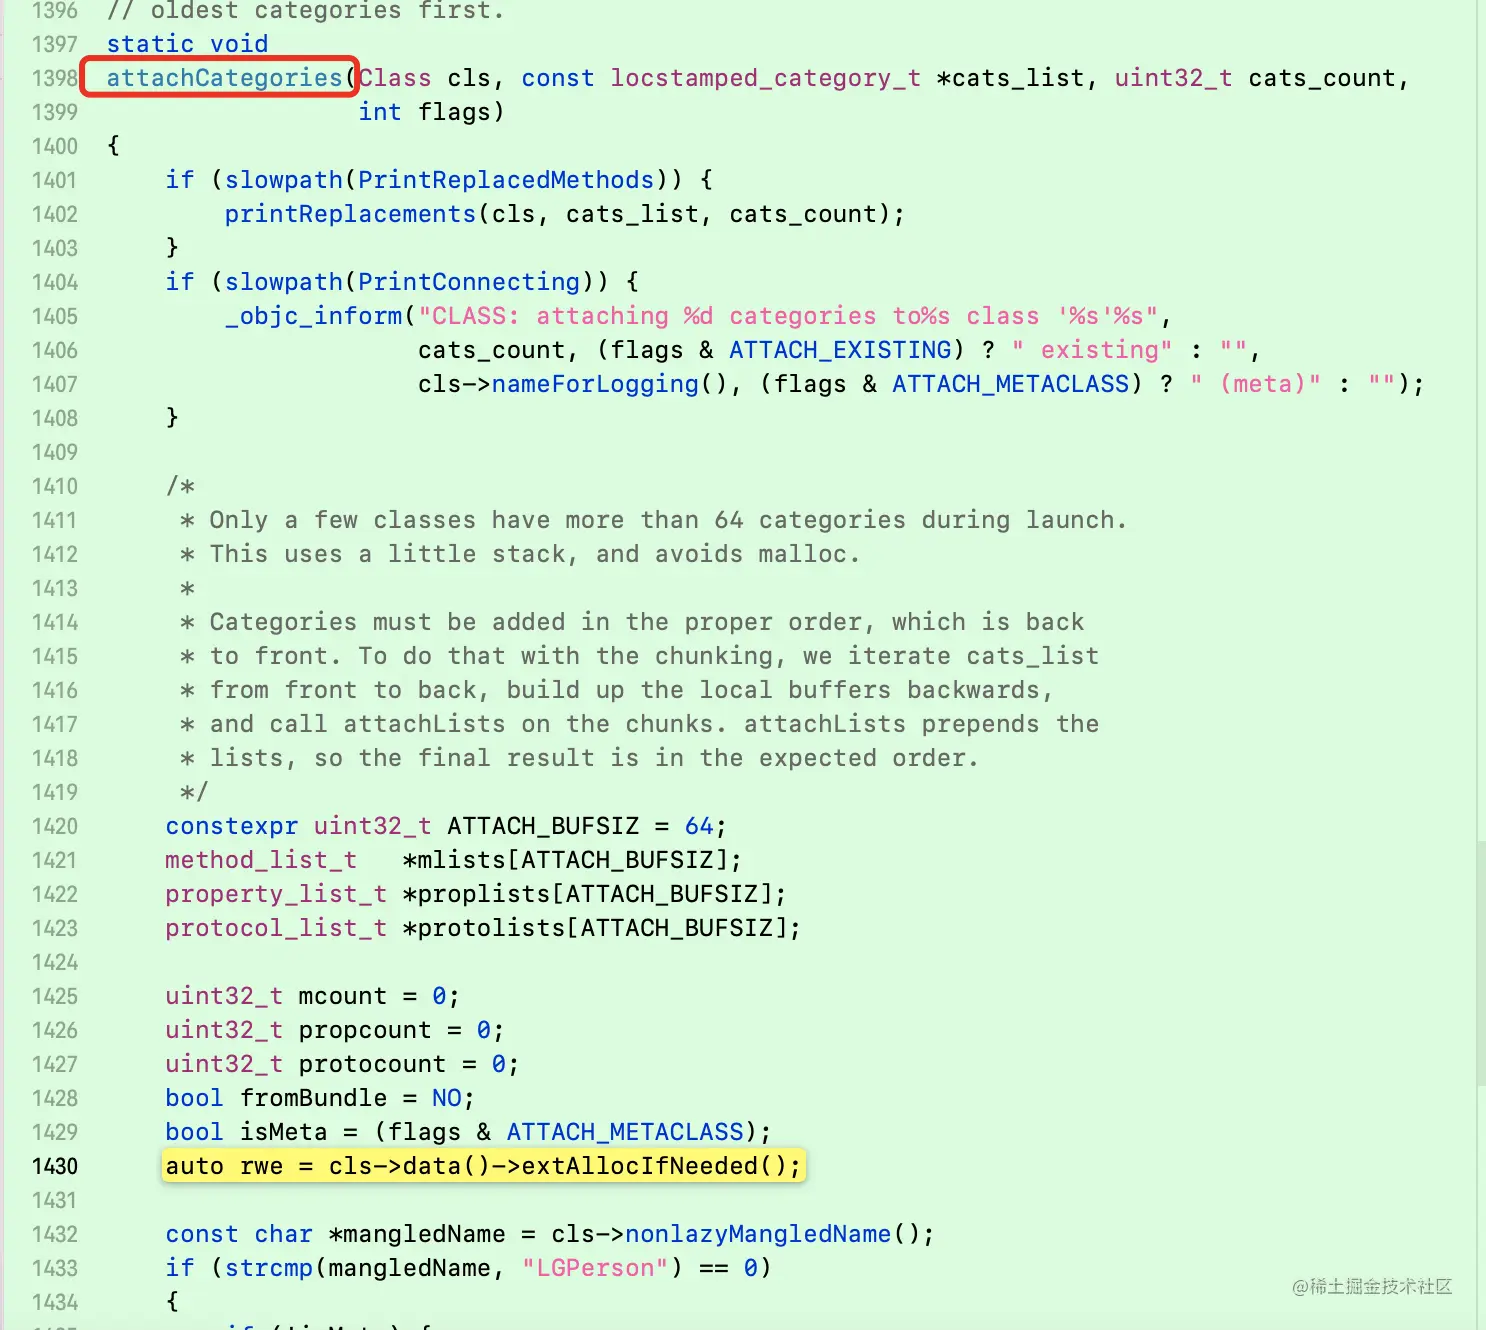Click the PrintReplacedMethods identifier
Image resolution: width=1486 pixels, height=1330 pixels.
[x=506, y=180]
